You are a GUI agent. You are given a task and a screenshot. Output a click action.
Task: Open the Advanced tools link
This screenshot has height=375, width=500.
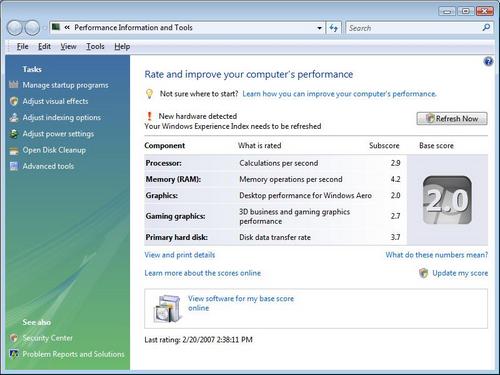pyautogui.click(x=48, y=166)
